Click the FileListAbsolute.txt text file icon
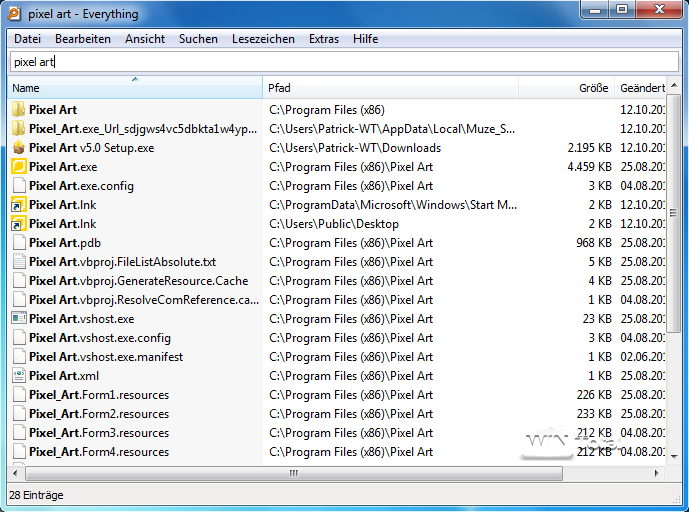Viewport: 689px width, 512px height. 19,262
